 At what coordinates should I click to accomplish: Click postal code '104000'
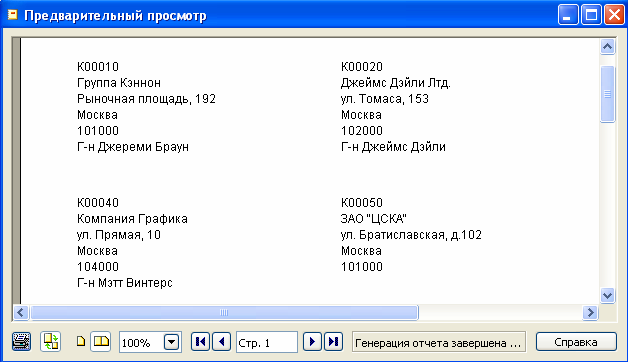pos(98,267)
